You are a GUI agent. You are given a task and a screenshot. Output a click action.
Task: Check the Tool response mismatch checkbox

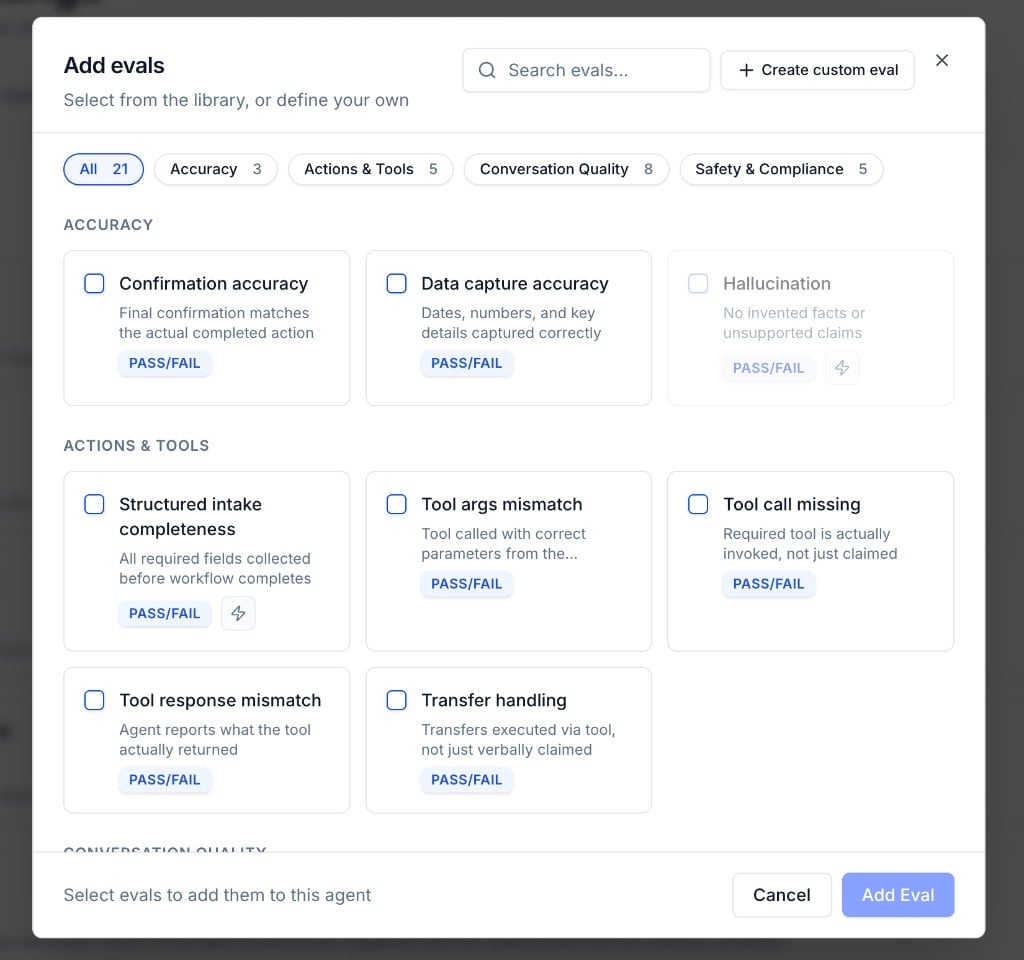94,700
